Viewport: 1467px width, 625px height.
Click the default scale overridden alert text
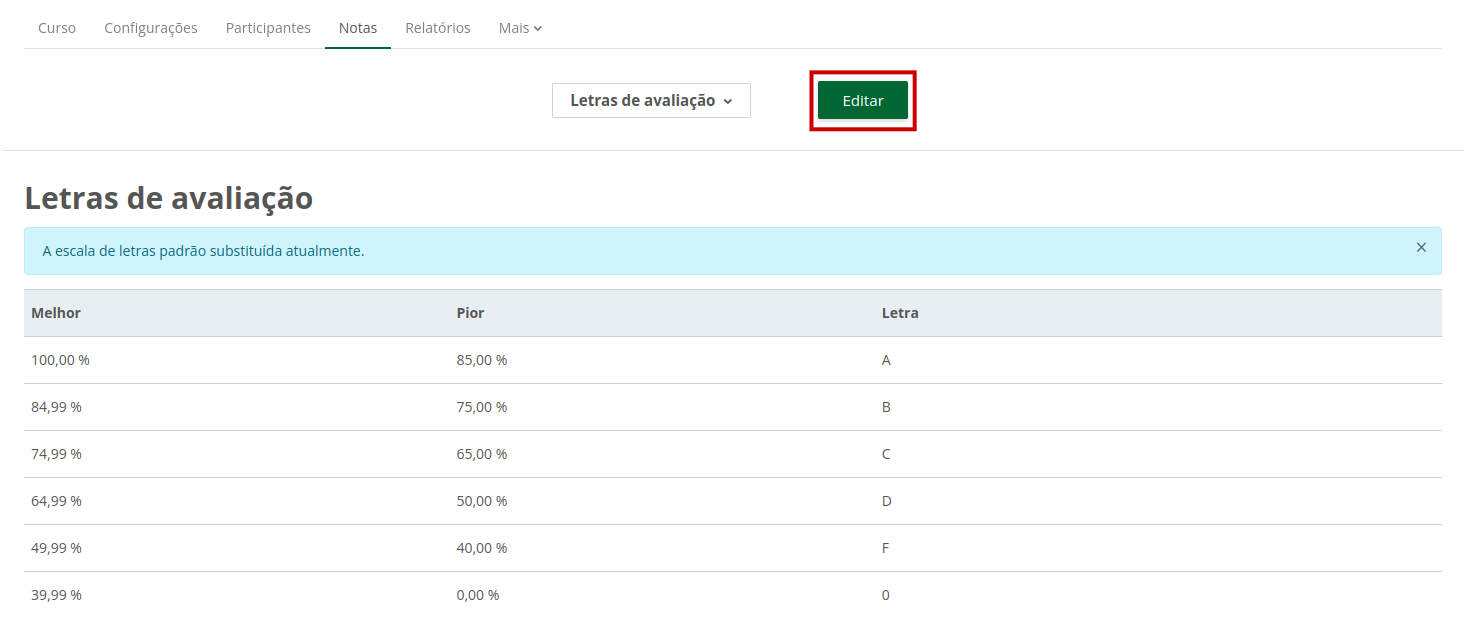(203, 251)
